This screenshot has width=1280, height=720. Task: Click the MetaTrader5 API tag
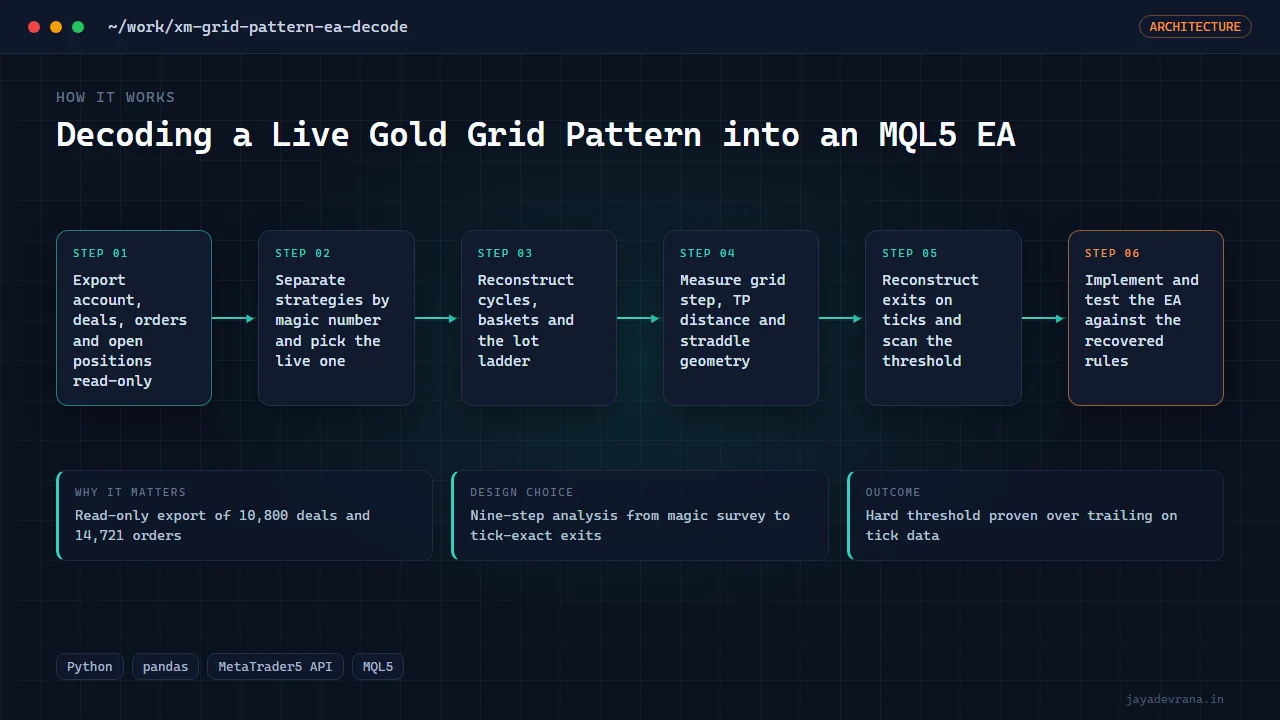275,667
